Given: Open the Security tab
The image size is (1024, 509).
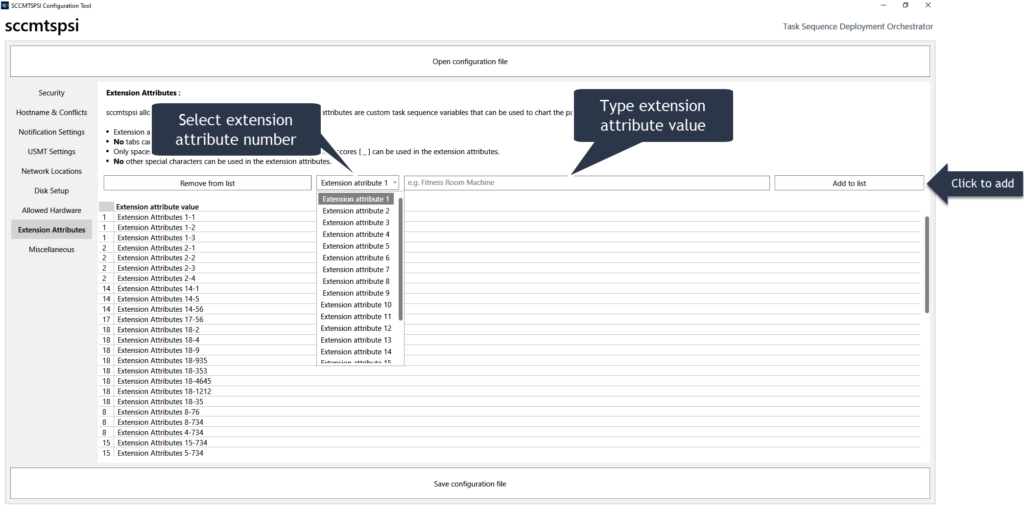Looking at the screenshot, I should pyautogui.click(x=51, y=93).
